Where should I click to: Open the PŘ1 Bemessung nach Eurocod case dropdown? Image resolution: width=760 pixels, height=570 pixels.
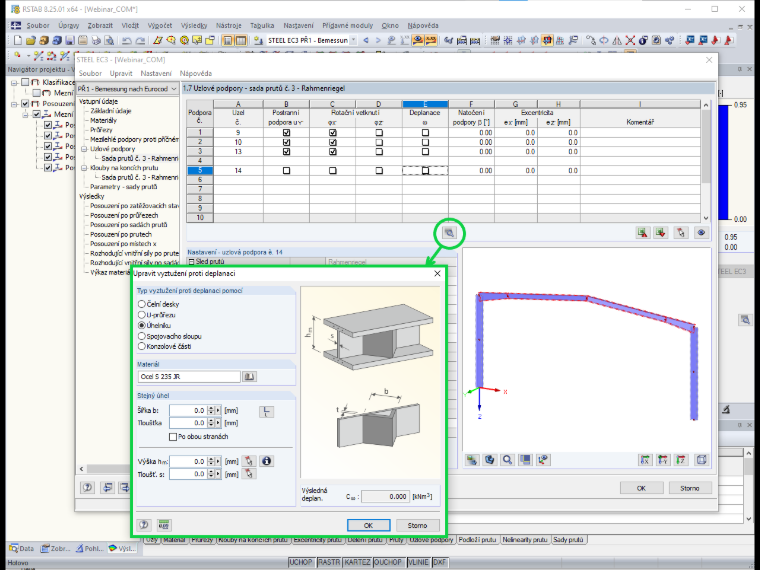point(174,89)
